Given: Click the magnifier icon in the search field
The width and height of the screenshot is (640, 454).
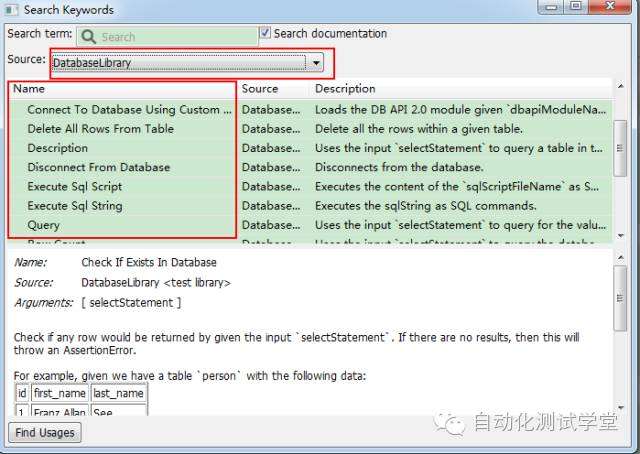Looking at the screenshot, I should (89, 37).
